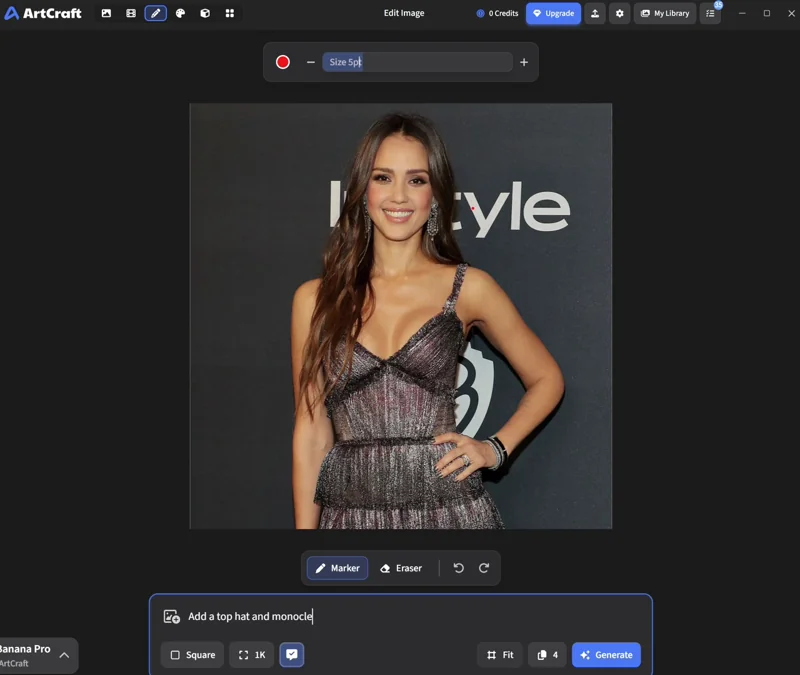Increase brush size with plus button
Viewport: 800px width, 675px height.
coord(524,62)
